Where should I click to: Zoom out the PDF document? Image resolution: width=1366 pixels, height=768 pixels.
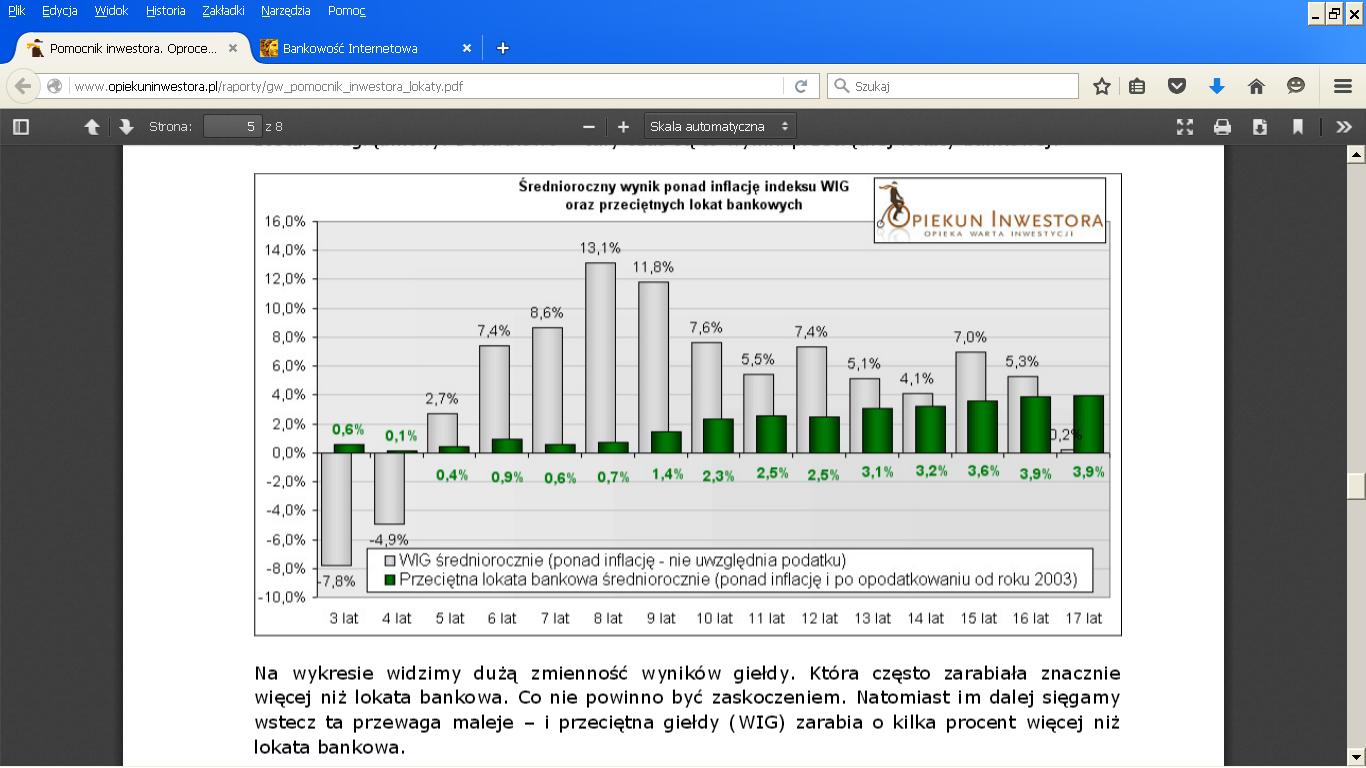(x=589, y=127)
